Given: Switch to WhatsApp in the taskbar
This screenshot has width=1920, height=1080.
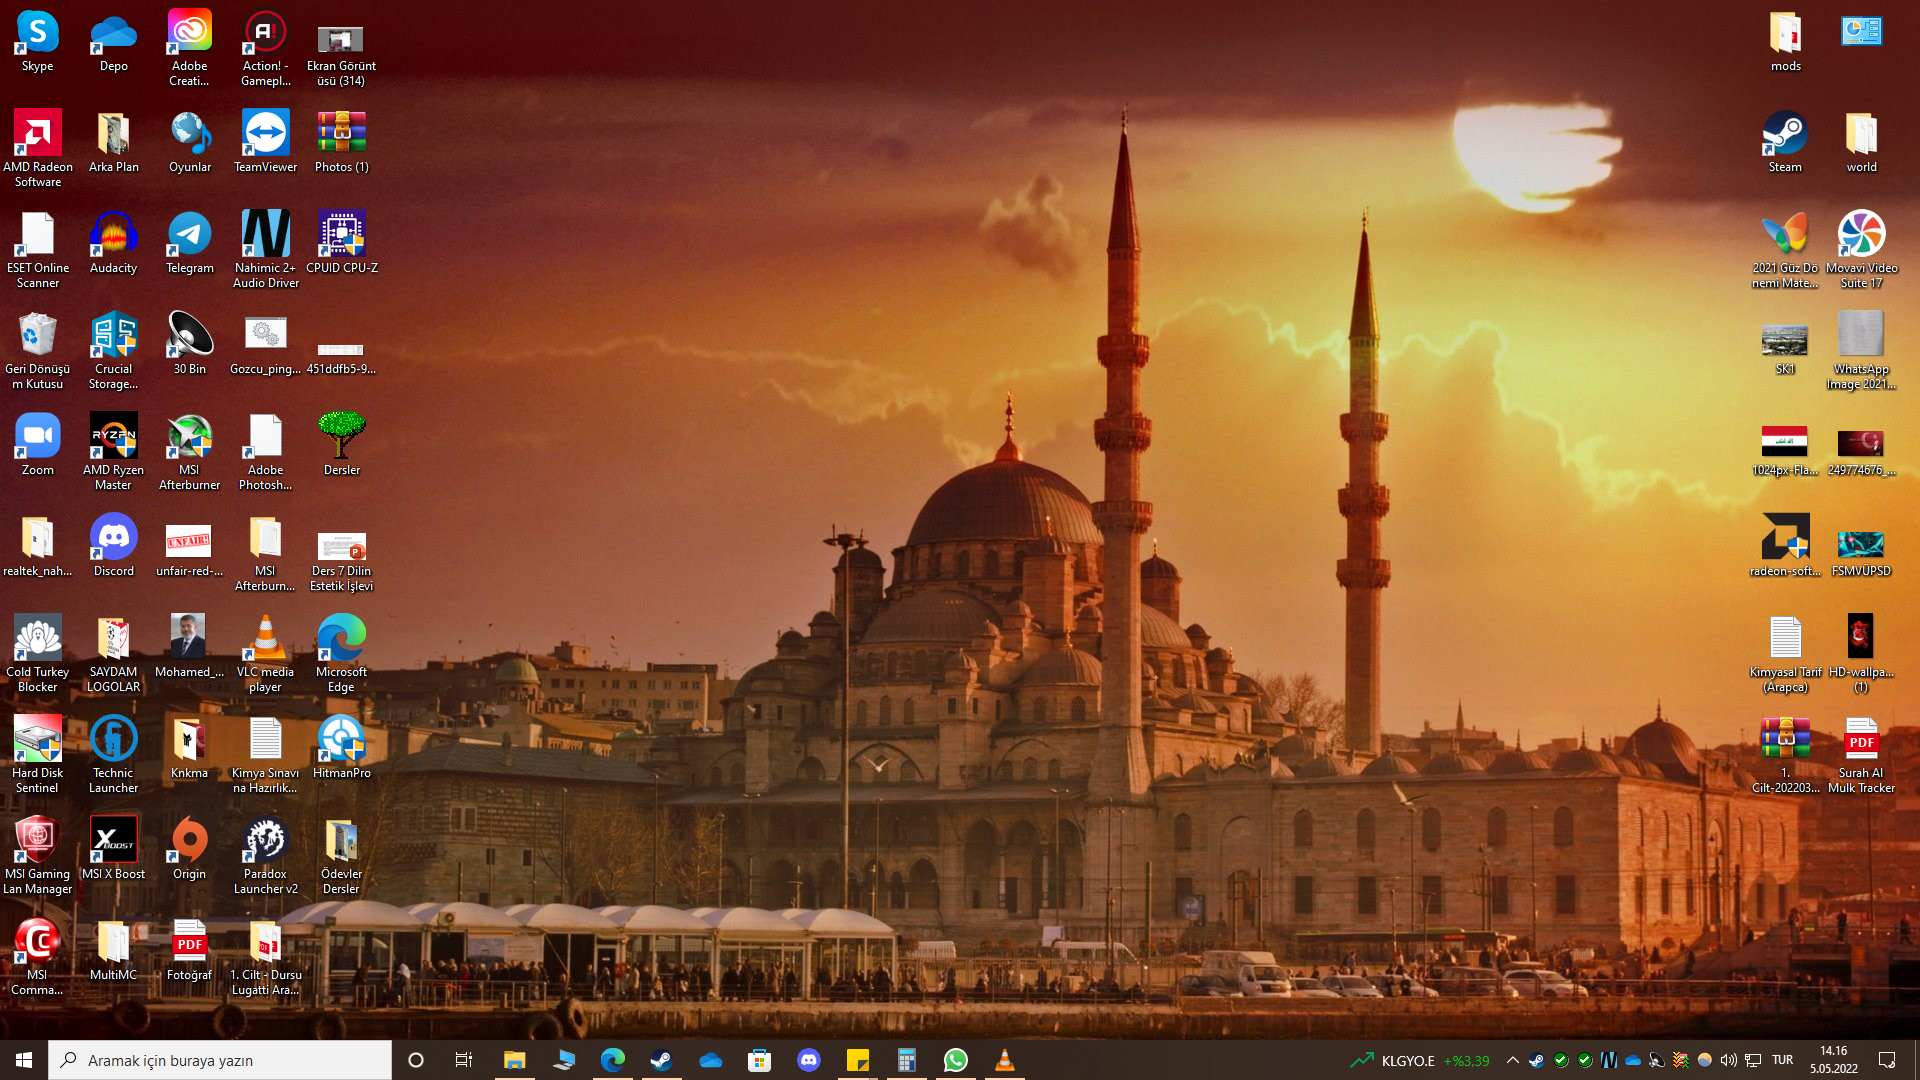Looking at the screenshot, I should (955, 1060).
